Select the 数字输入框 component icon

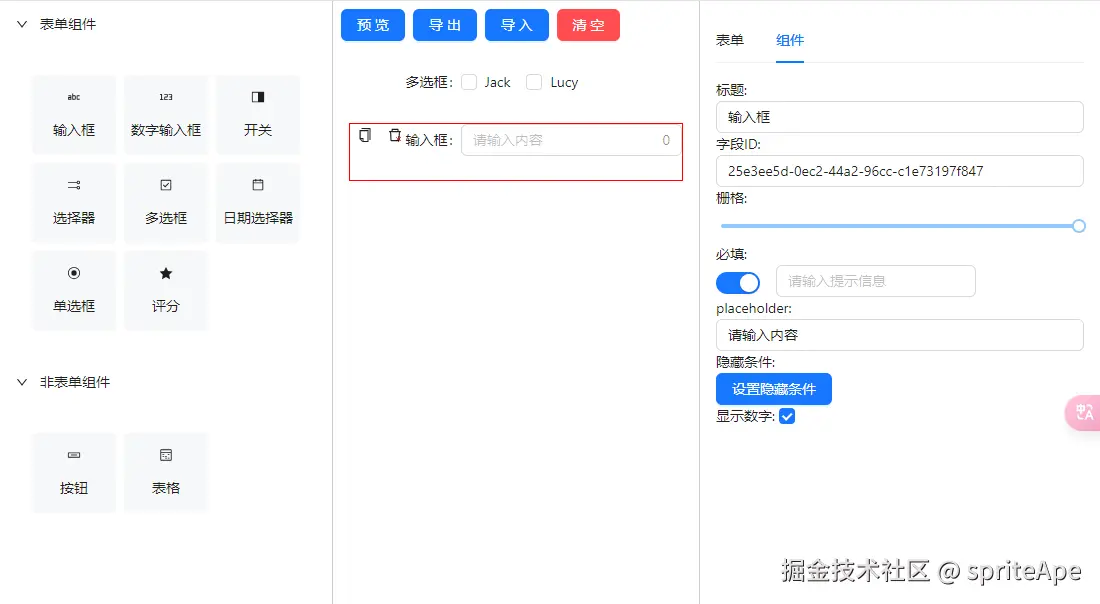pos(166,97)
